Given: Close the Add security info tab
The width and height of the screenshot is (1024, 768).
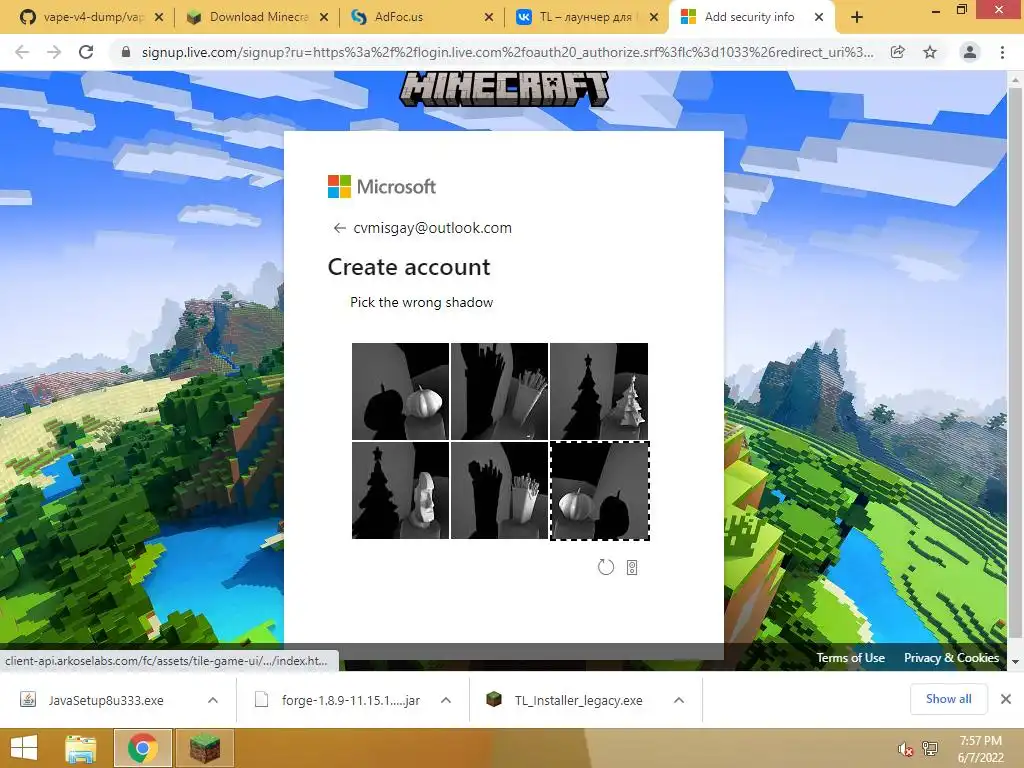Looking at the screenshot, I should 819,18.
